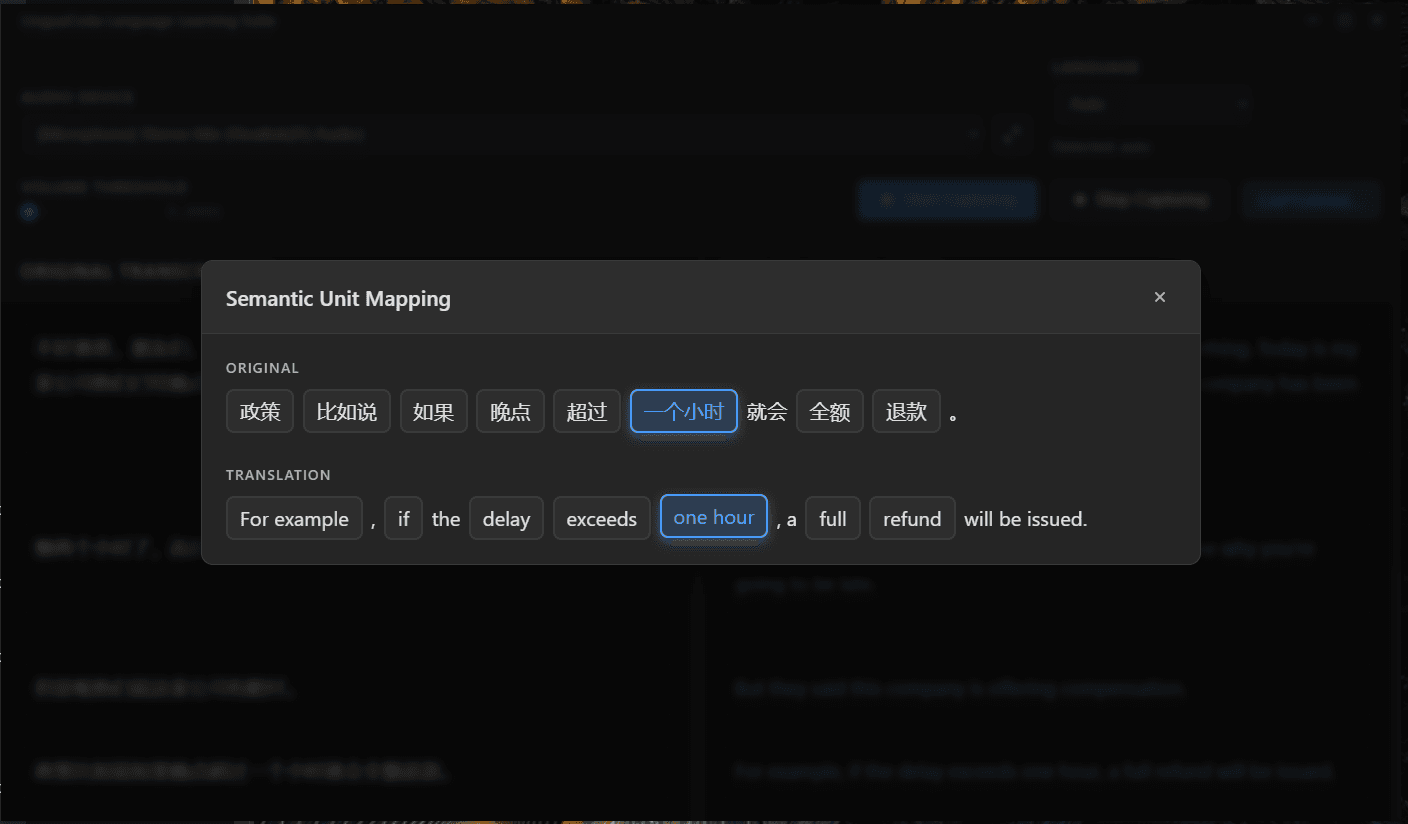The image size is (1408, 824).
Task: Open the Language dropdown
Action: (x=1152, y=104)
